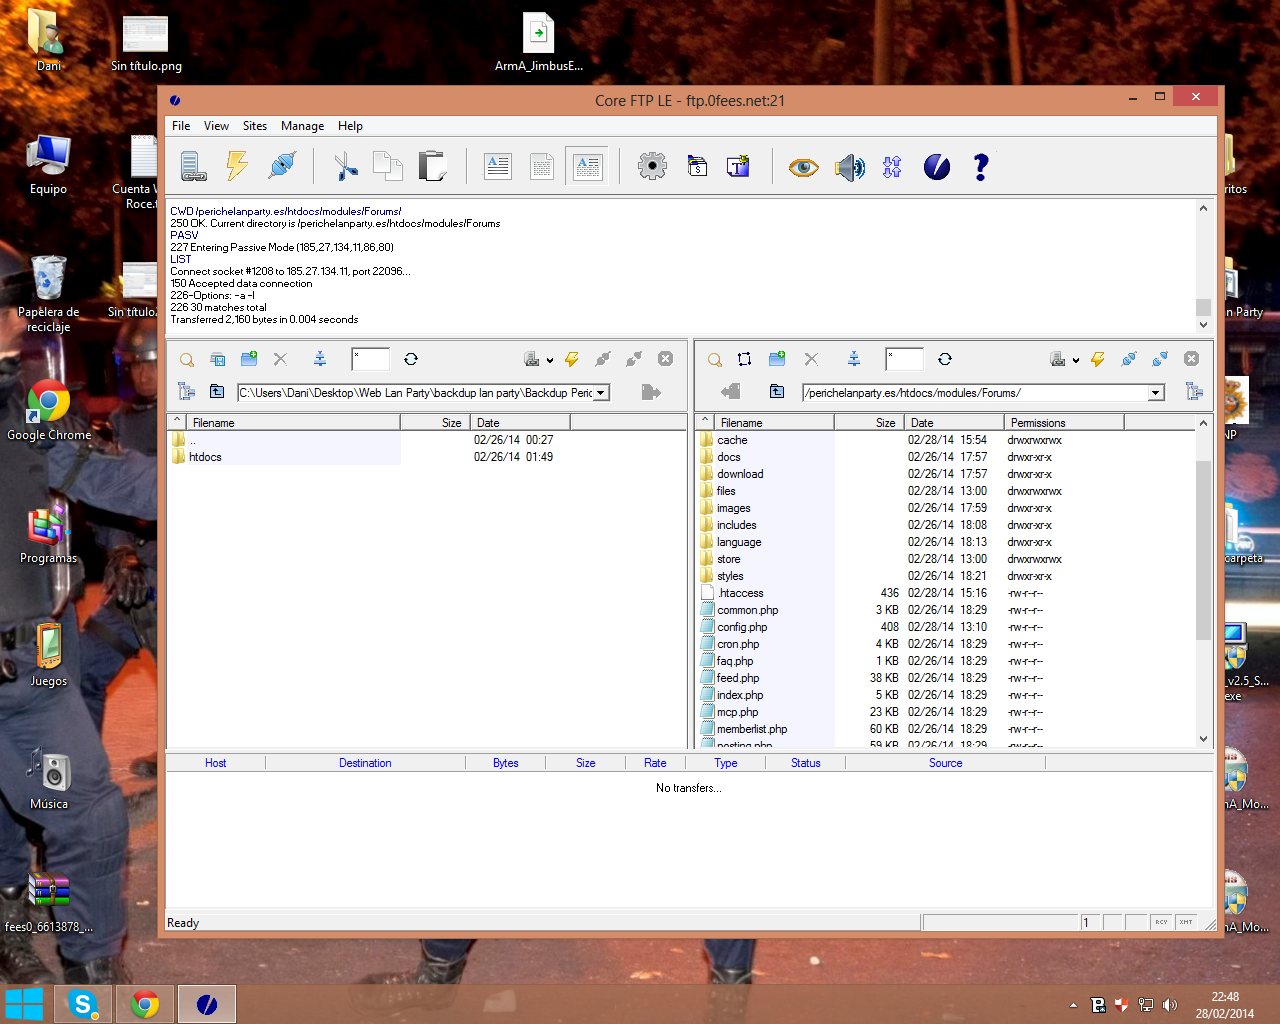Open the local pane tree view icon

tap(186, 391)
